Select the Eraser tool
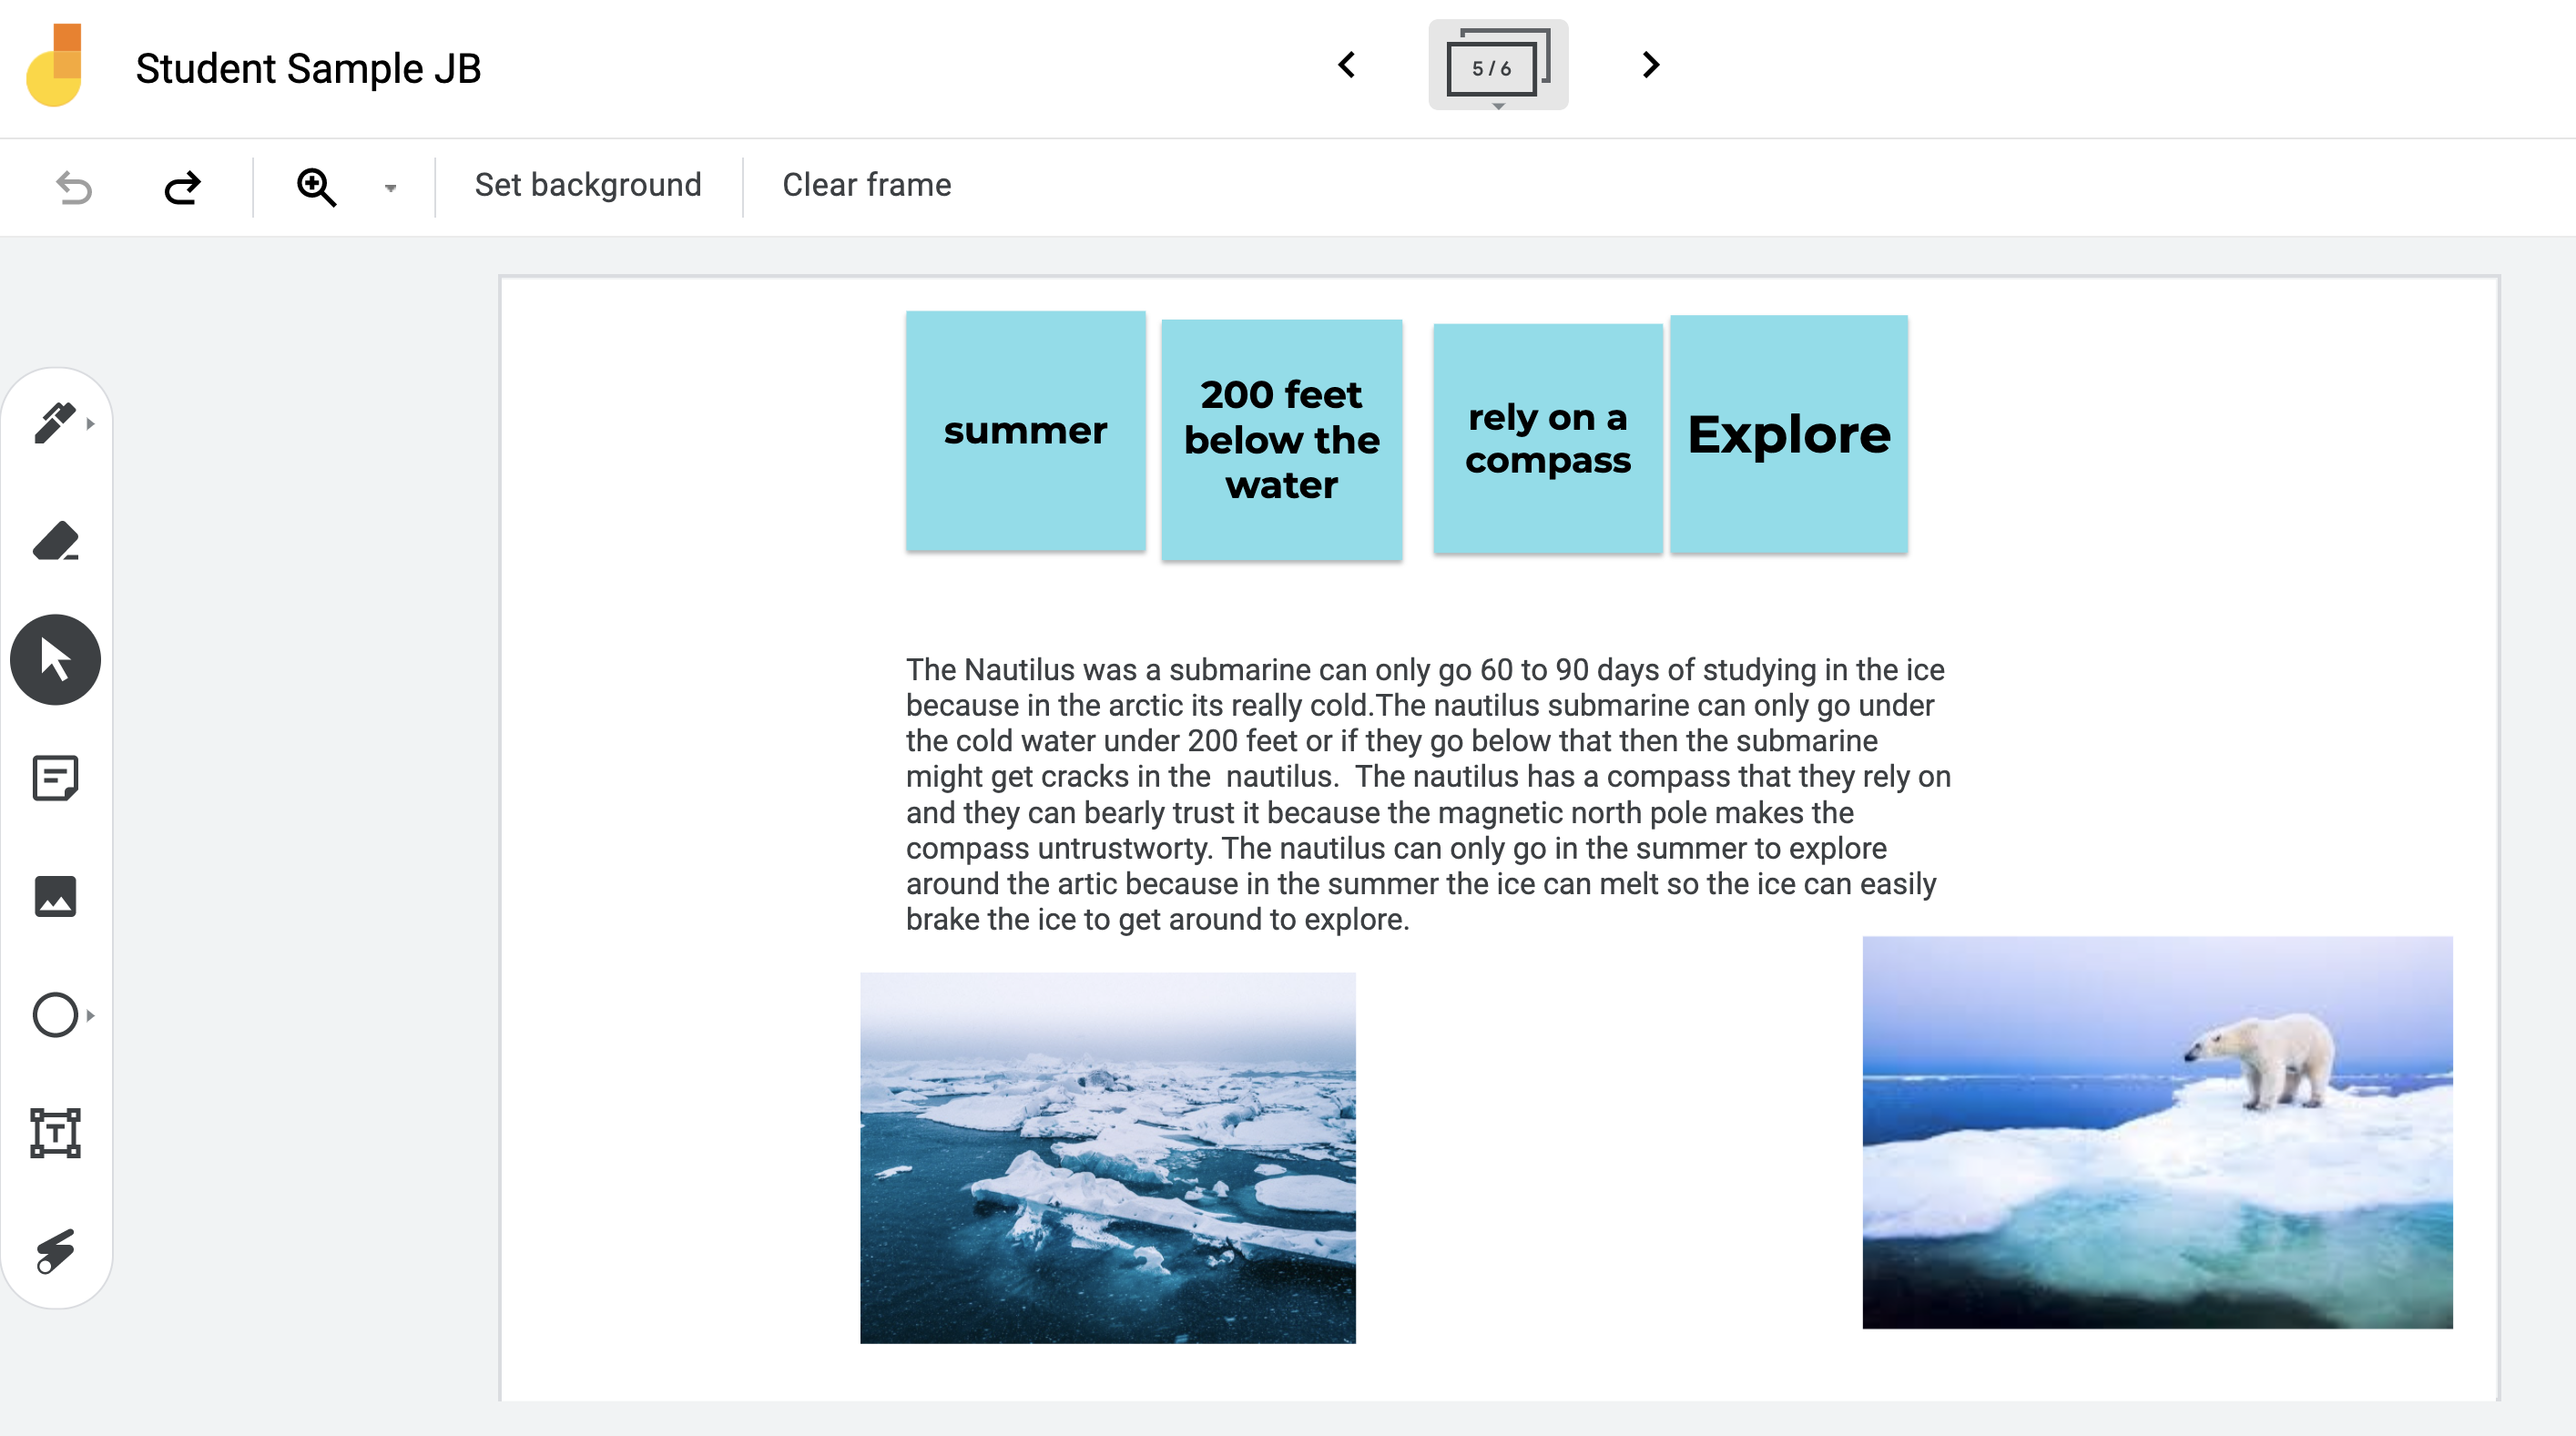This screenshot has height=1436, width=2576. (x=56, y=541)
